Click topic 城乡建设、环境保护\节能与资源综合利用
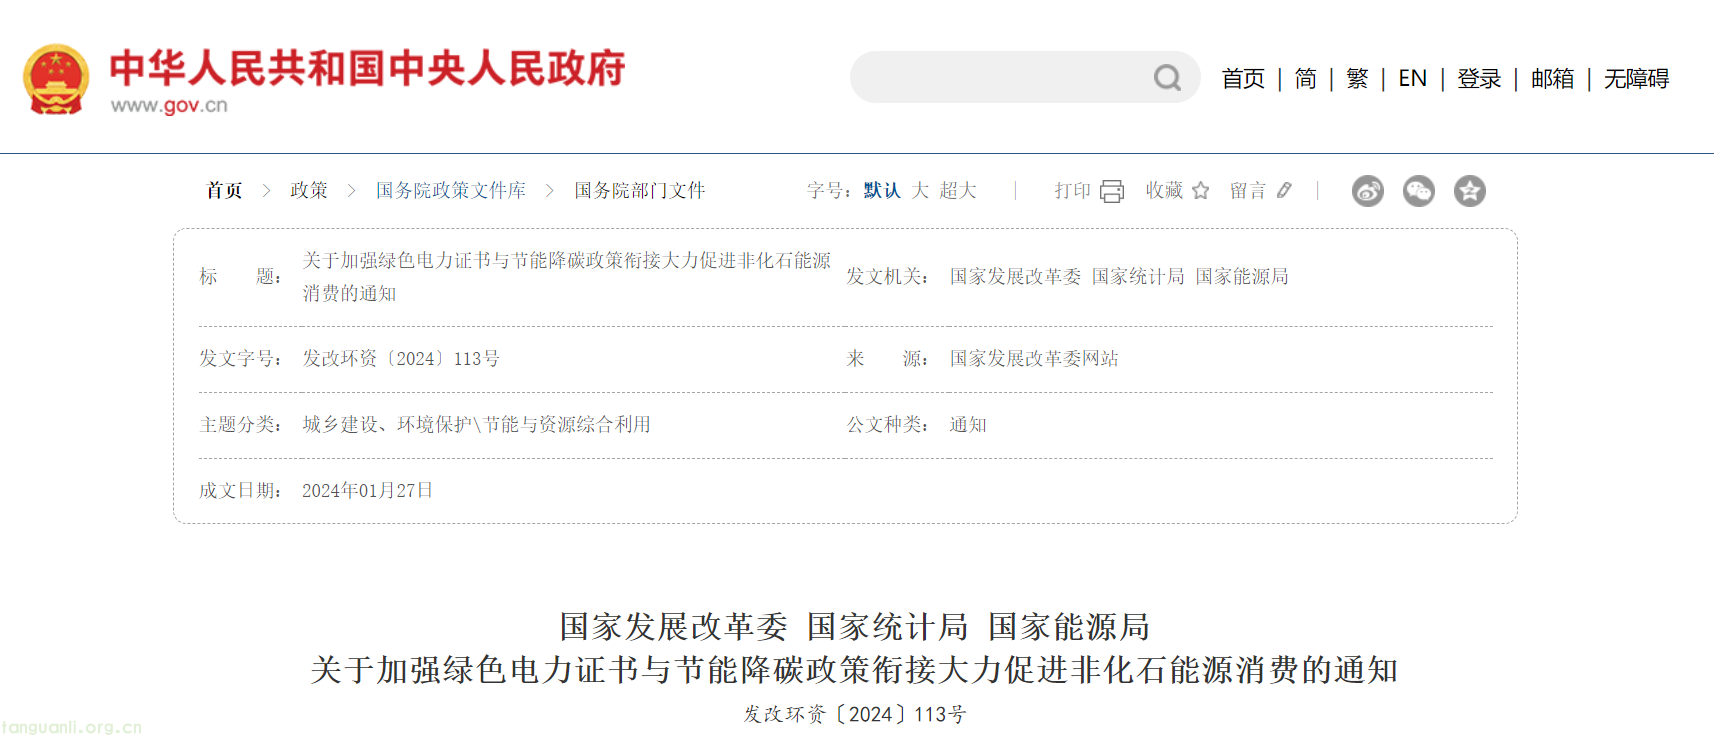Screen dimensions: 1714x735 tap(477, 424)
